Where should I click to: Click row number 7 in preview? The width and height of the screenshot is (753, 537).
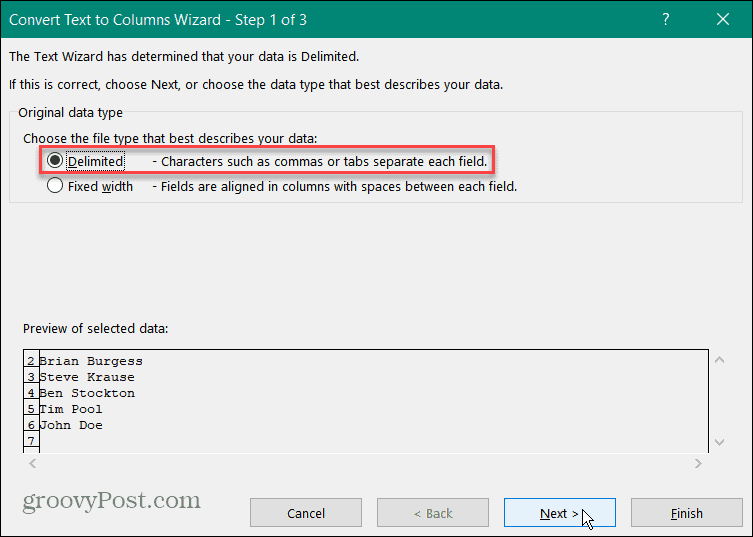[31, 440]
